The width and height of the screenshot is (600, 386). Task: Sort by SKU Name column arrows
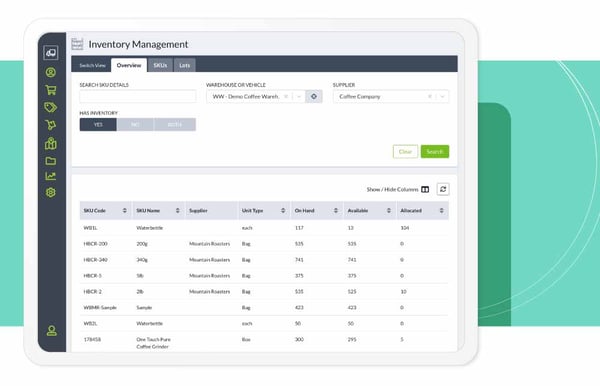tap(178, 210)
